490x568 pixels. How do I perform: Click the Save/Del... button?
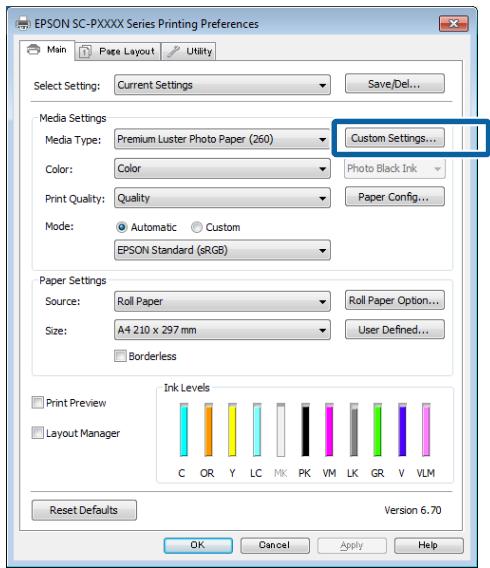point(394,84)
